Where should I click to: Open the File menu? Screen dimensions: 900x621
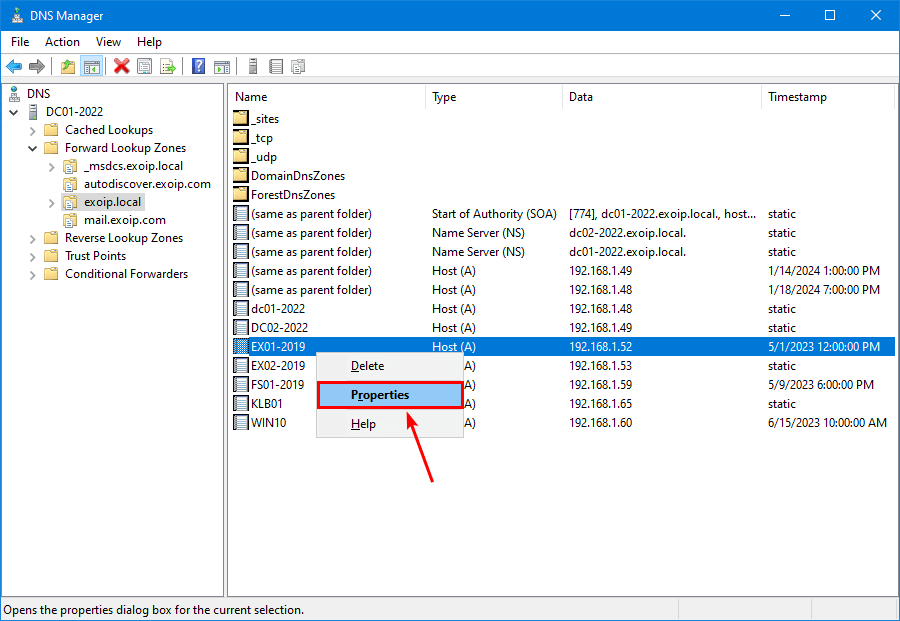20,42
